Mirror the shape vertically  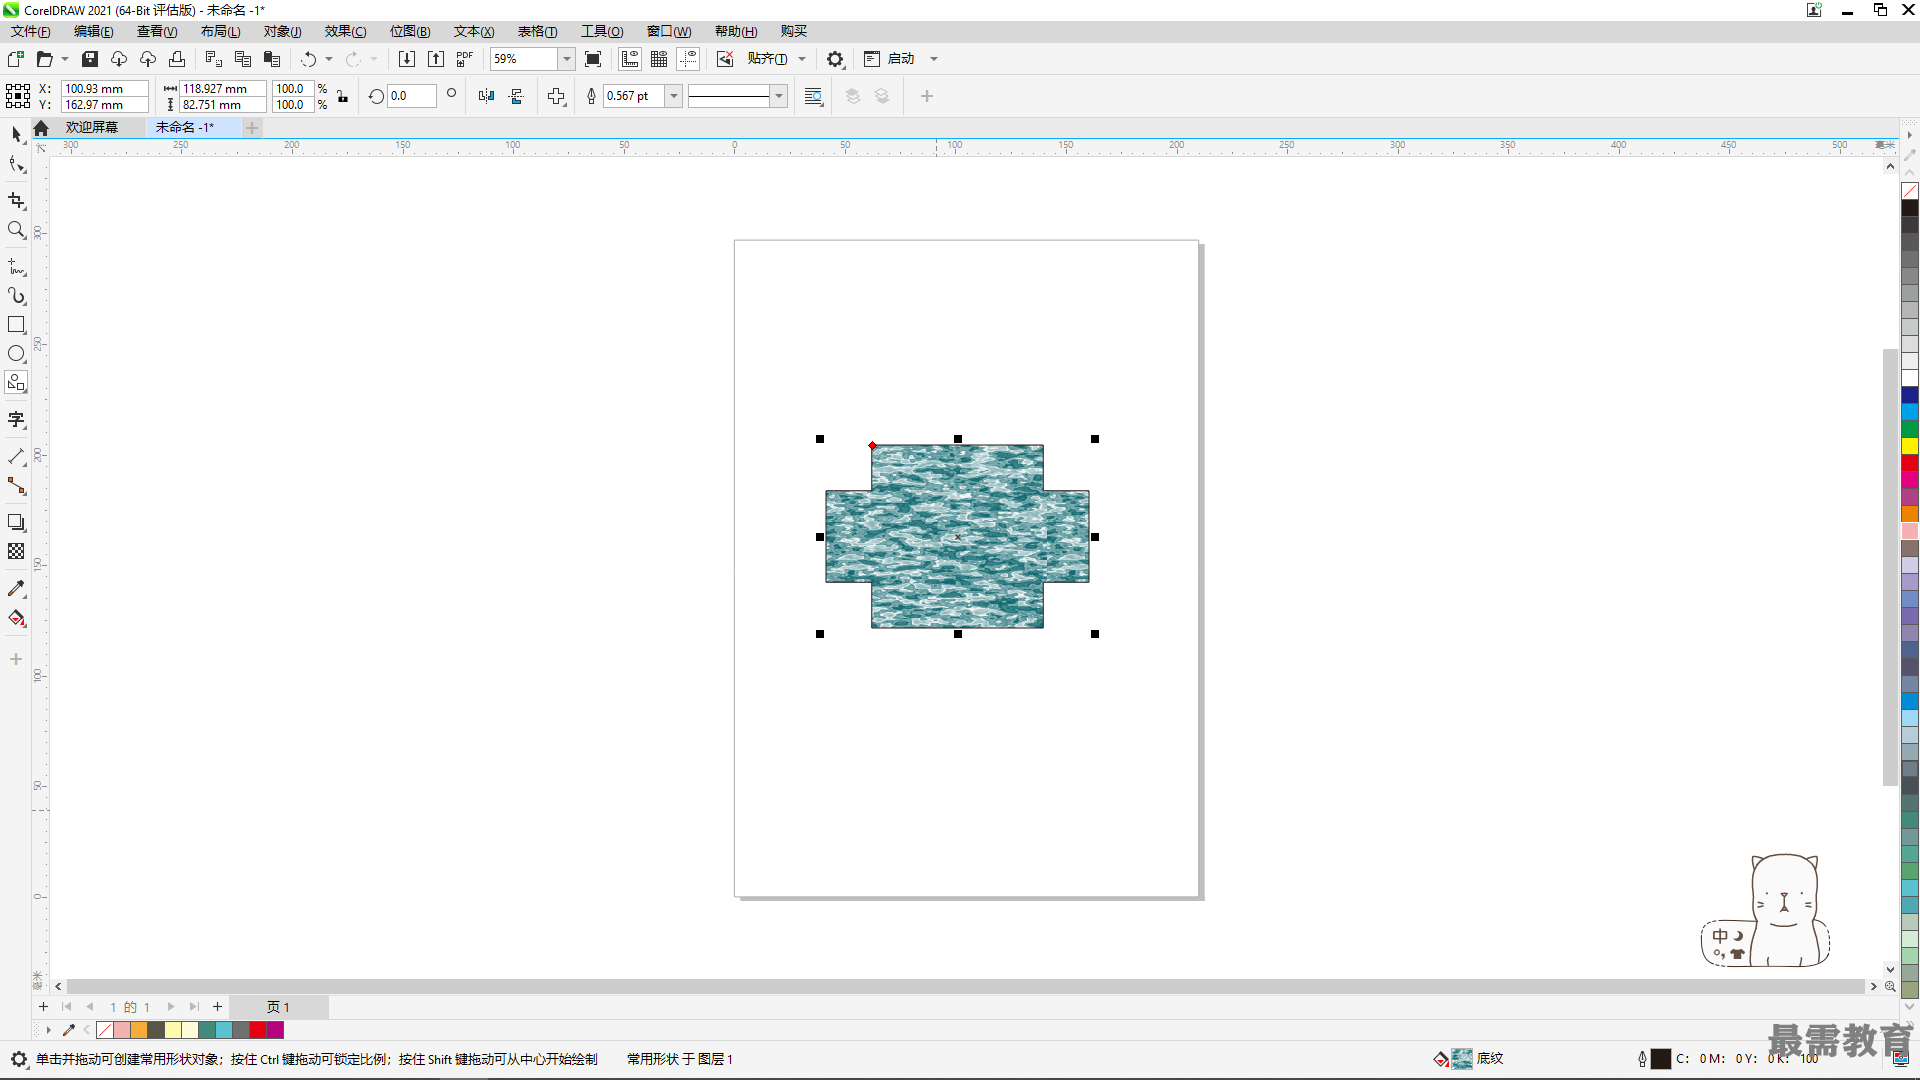coord(516,96)
